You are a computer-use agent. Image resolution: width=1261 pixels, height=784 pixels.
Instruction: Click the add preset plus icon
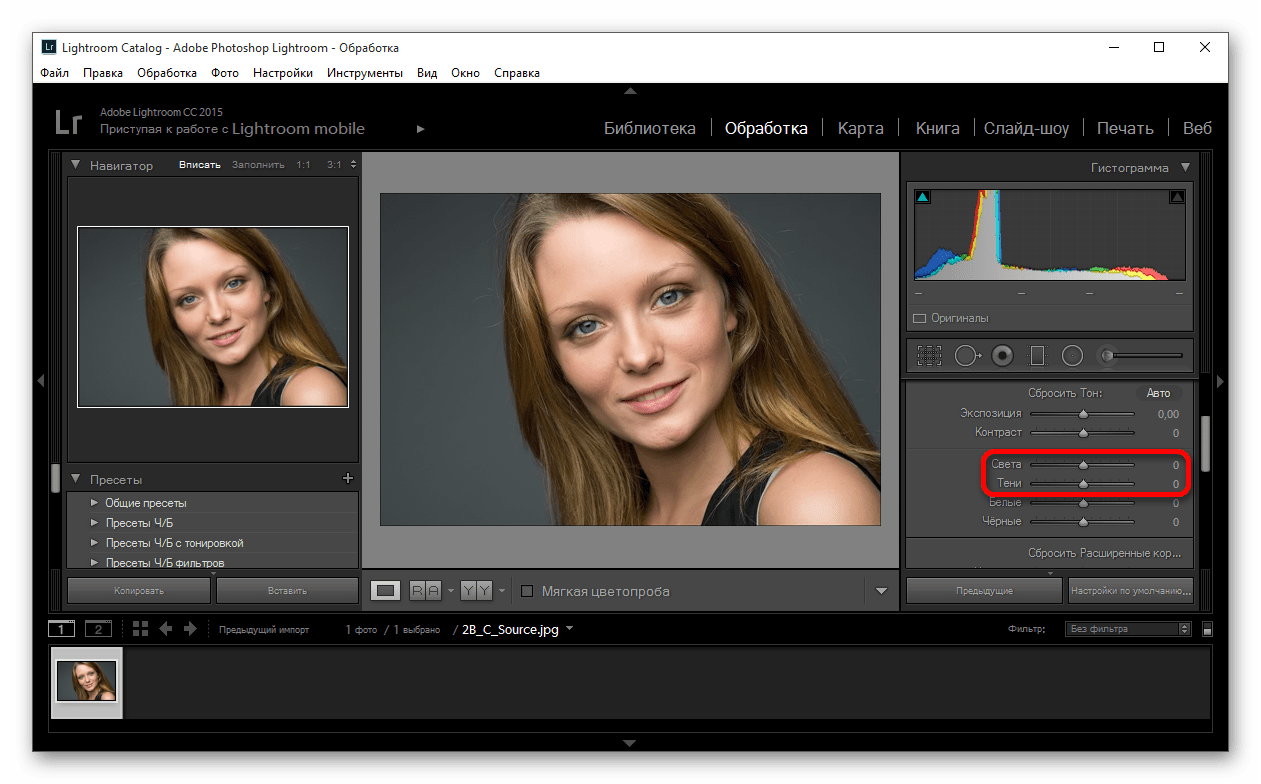click(x=348, y=479)
